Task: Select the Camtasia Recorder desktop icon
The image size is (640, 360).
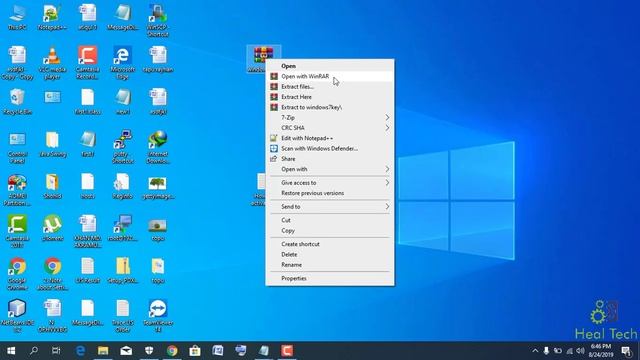Action: tap(87, 62)
